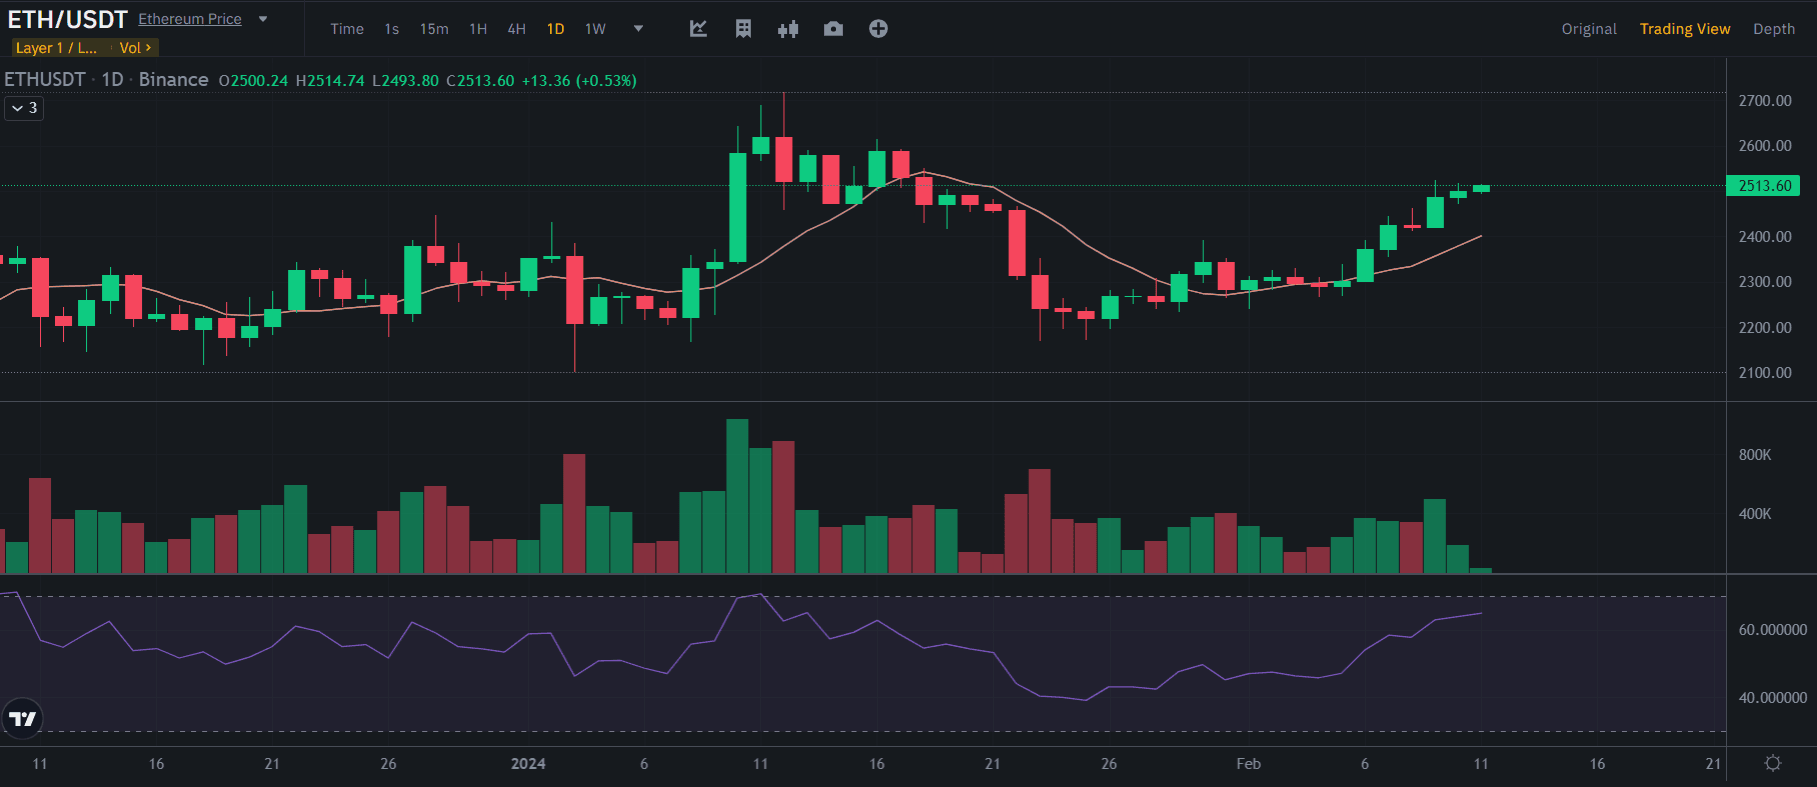Open the Ethereum Price link
Viewport: 1817px width, 787px height.
pos(190,19)
